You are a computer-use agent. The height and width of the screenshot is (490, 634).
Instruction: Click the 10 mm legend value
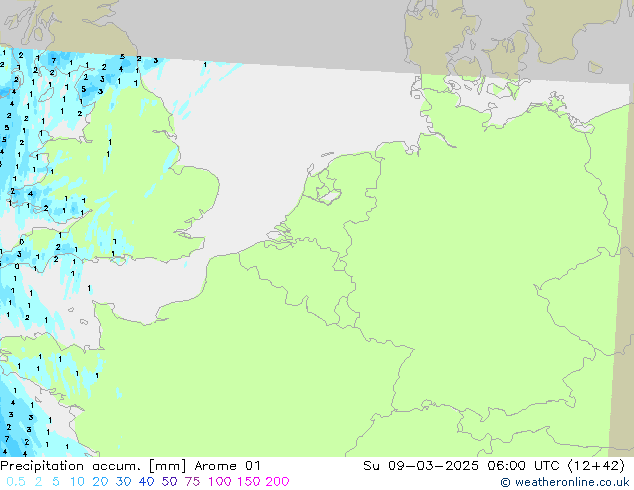(x=77, y=482)
